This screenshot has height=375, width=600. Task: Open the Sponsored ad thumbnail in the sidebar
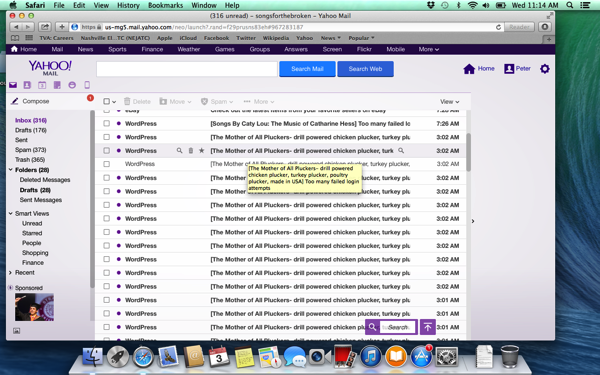34,307
